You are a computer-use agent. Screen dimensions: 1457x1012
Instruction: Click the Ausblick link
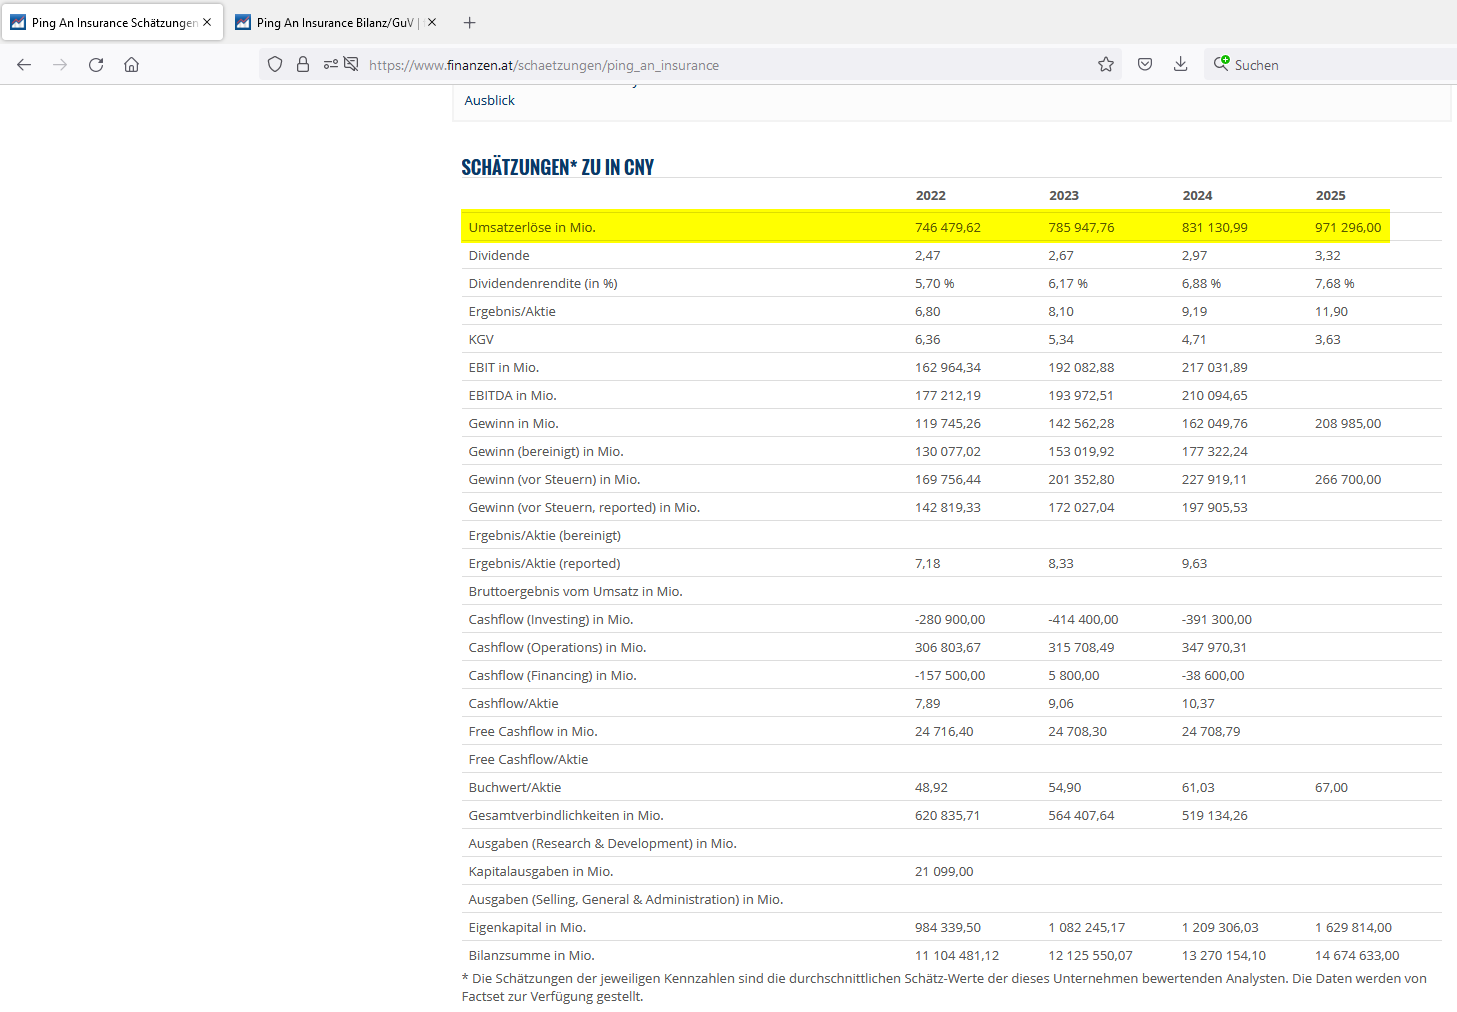click(x=490, y=100)
